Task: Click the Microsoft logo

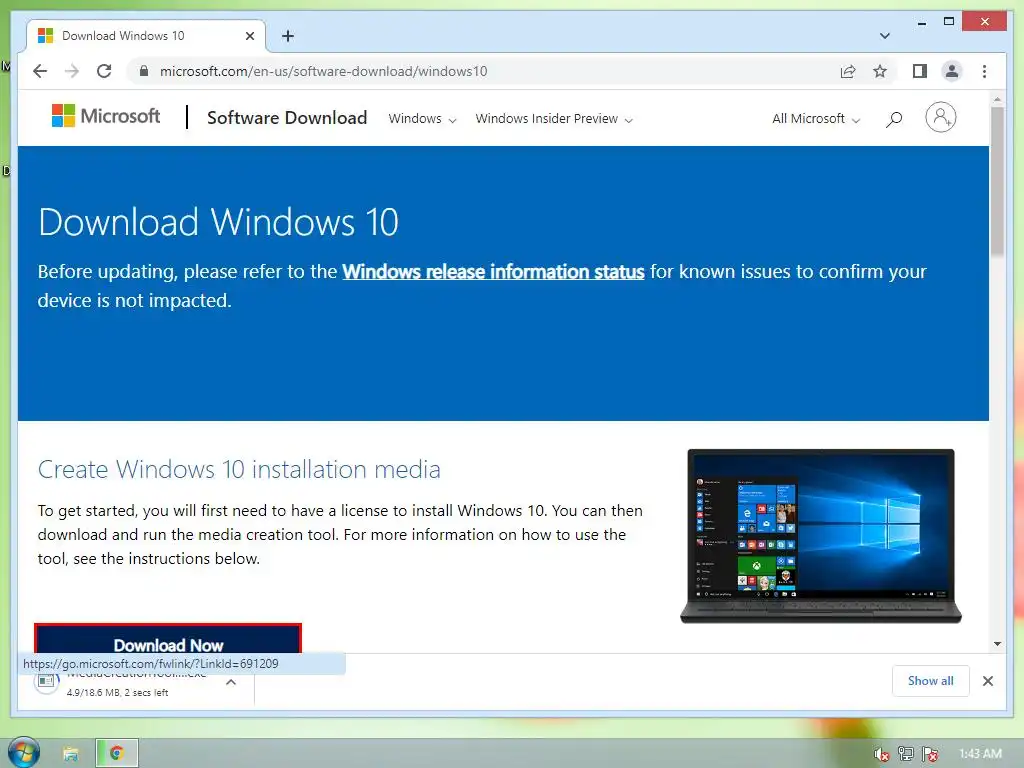Action: tap(106, 116)
